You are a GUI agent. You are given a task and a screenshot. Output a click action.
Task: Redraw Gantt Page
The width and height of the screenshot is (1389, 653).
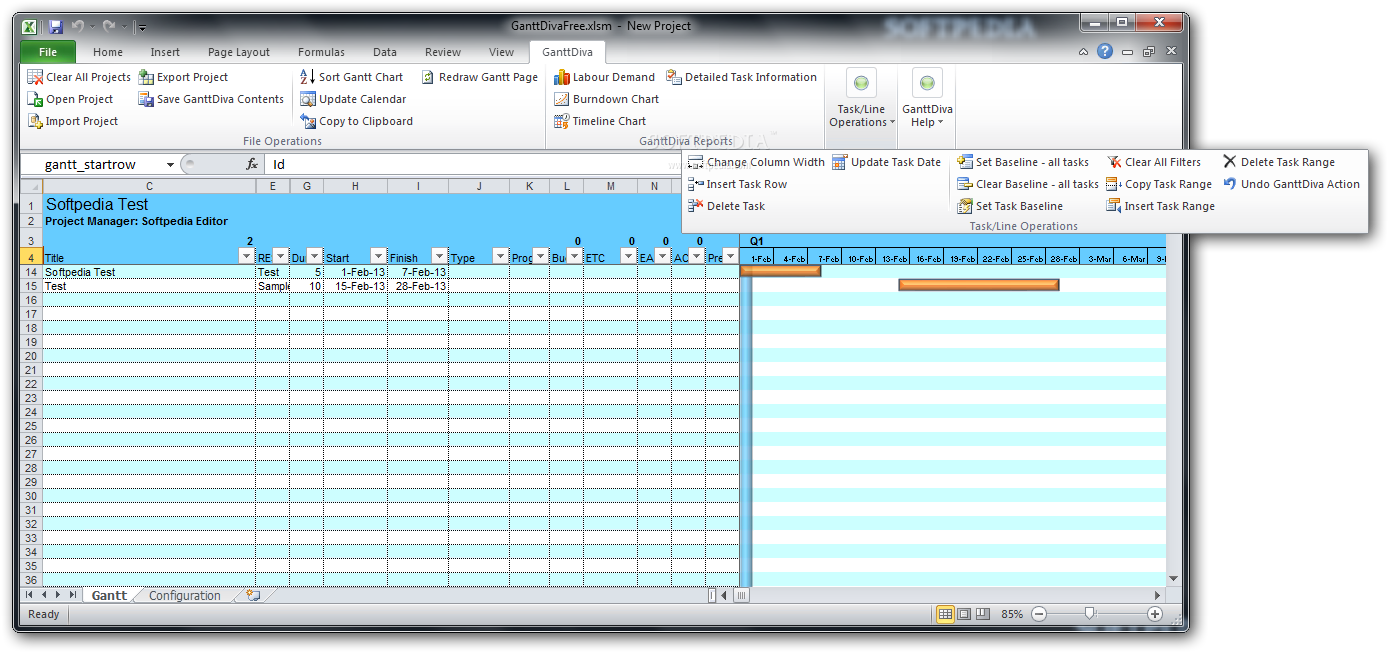(x=479, y=77)
